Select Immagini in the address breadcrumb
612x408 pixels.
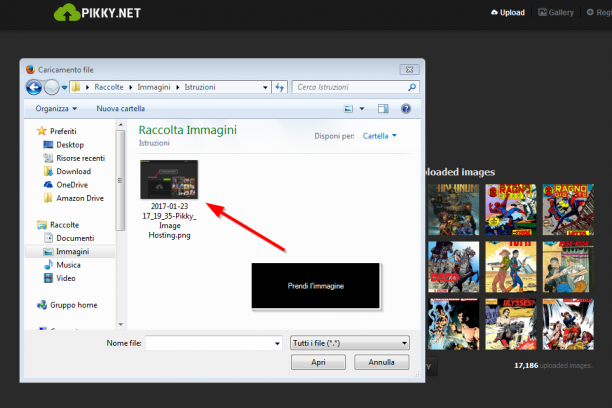[x=154, y=87]
